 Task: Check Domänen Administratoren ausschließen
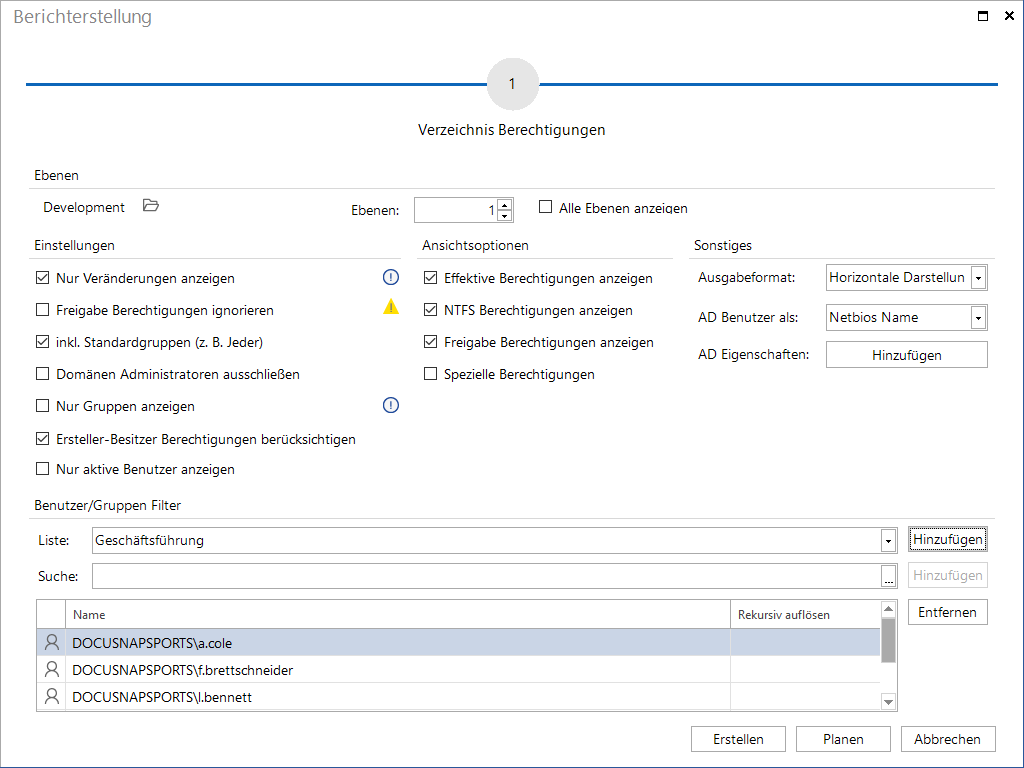pyautogui.click(x=42, y=374)
